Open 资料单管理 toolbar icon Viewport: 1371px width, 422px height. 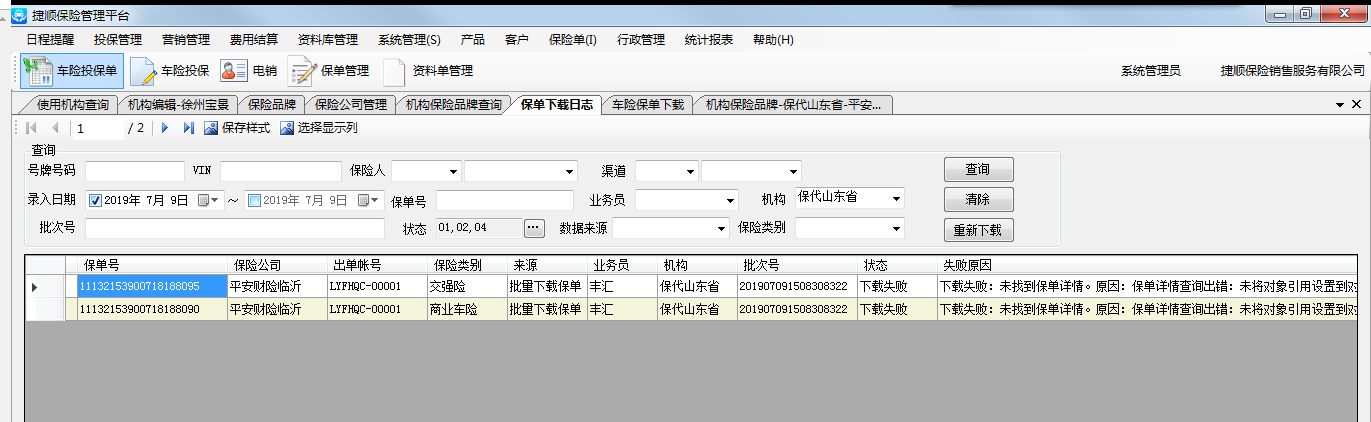coord(428,71)
